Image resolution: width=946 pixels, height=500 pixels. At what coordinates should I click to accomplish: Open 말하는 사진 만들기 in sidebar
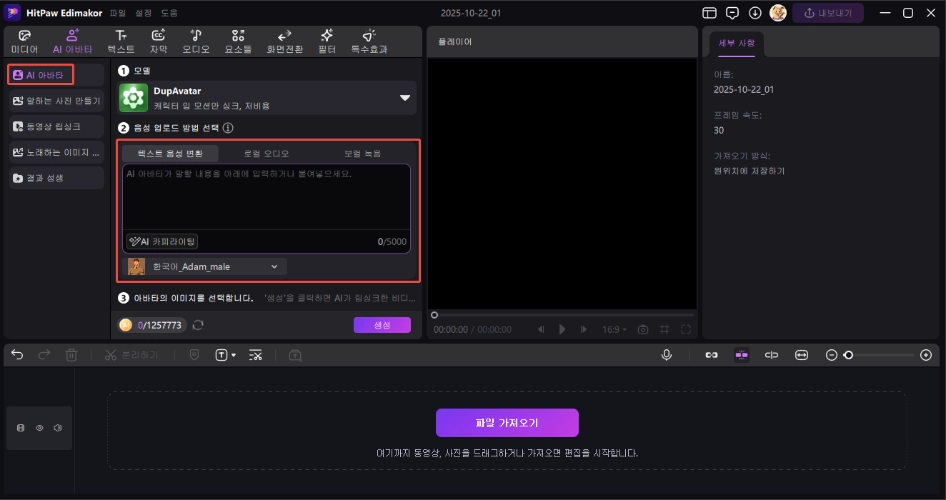click(56, 101)
